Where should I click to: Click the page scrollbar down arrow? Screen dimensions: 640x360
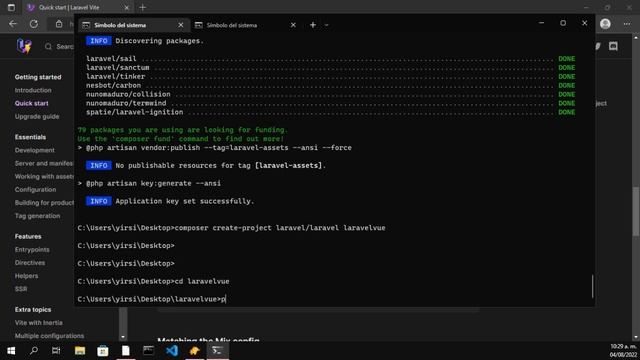(636, 337)
